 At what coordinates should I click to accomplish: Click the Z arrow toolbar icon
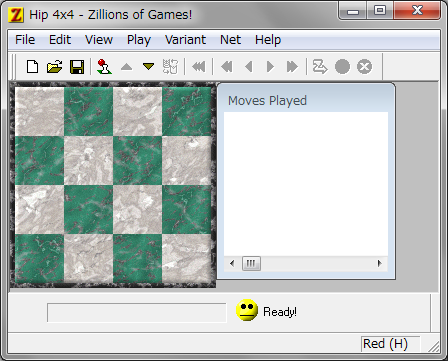click(320, 67)
